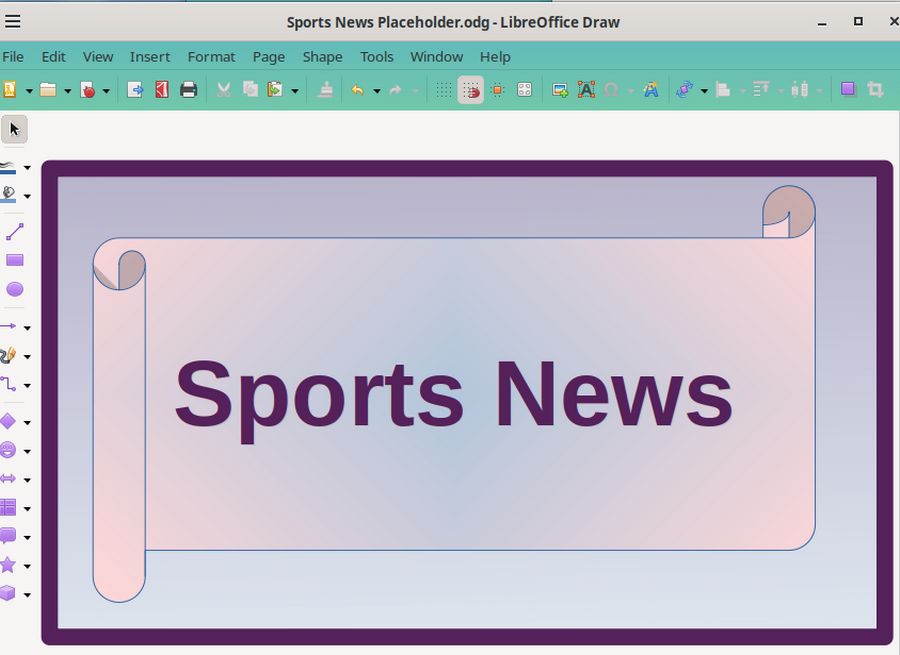Screen dimensions: 900x655
Task: Click the Sports News text
Action: click(x=453, y=395)
